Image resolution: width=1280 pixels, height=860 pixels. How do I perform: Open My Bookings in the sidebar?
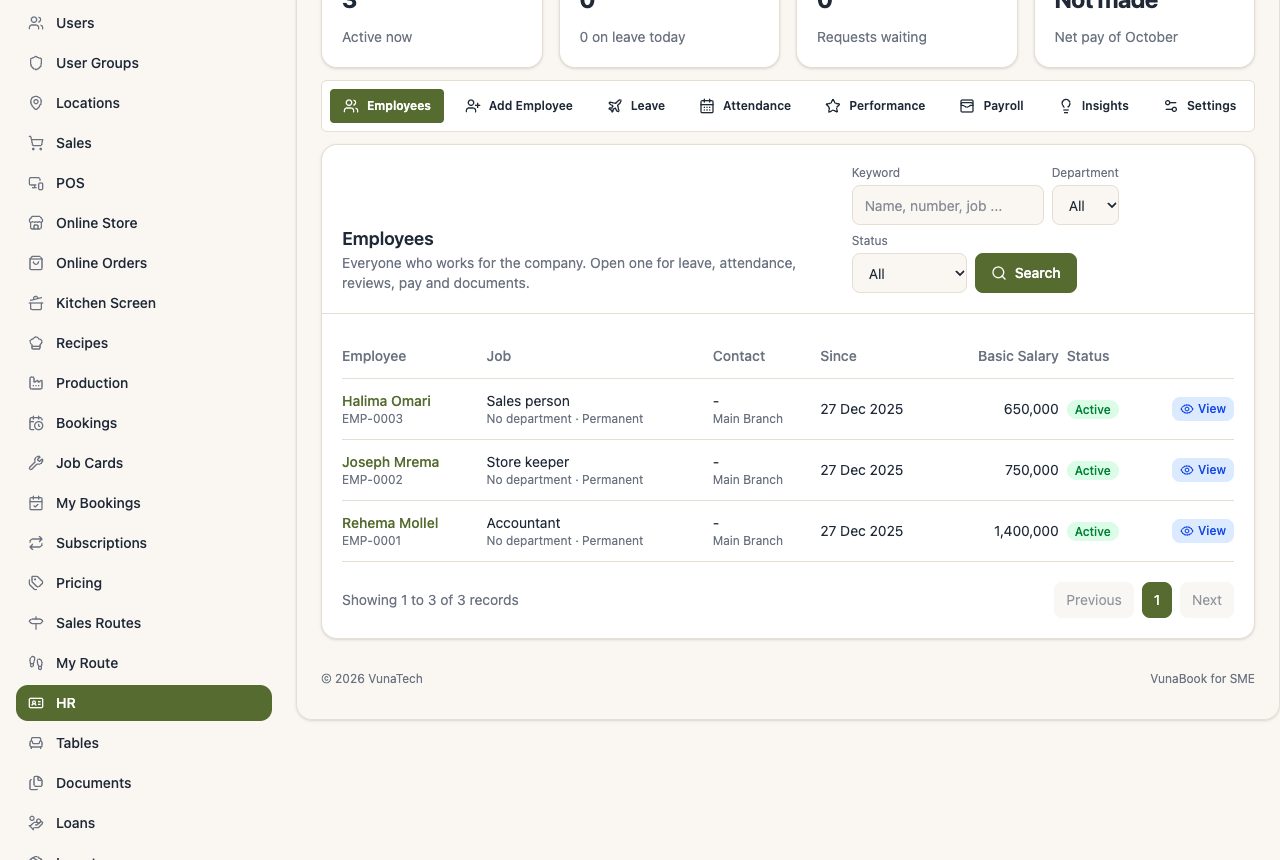pyautogui.click(x=144, y=503)
